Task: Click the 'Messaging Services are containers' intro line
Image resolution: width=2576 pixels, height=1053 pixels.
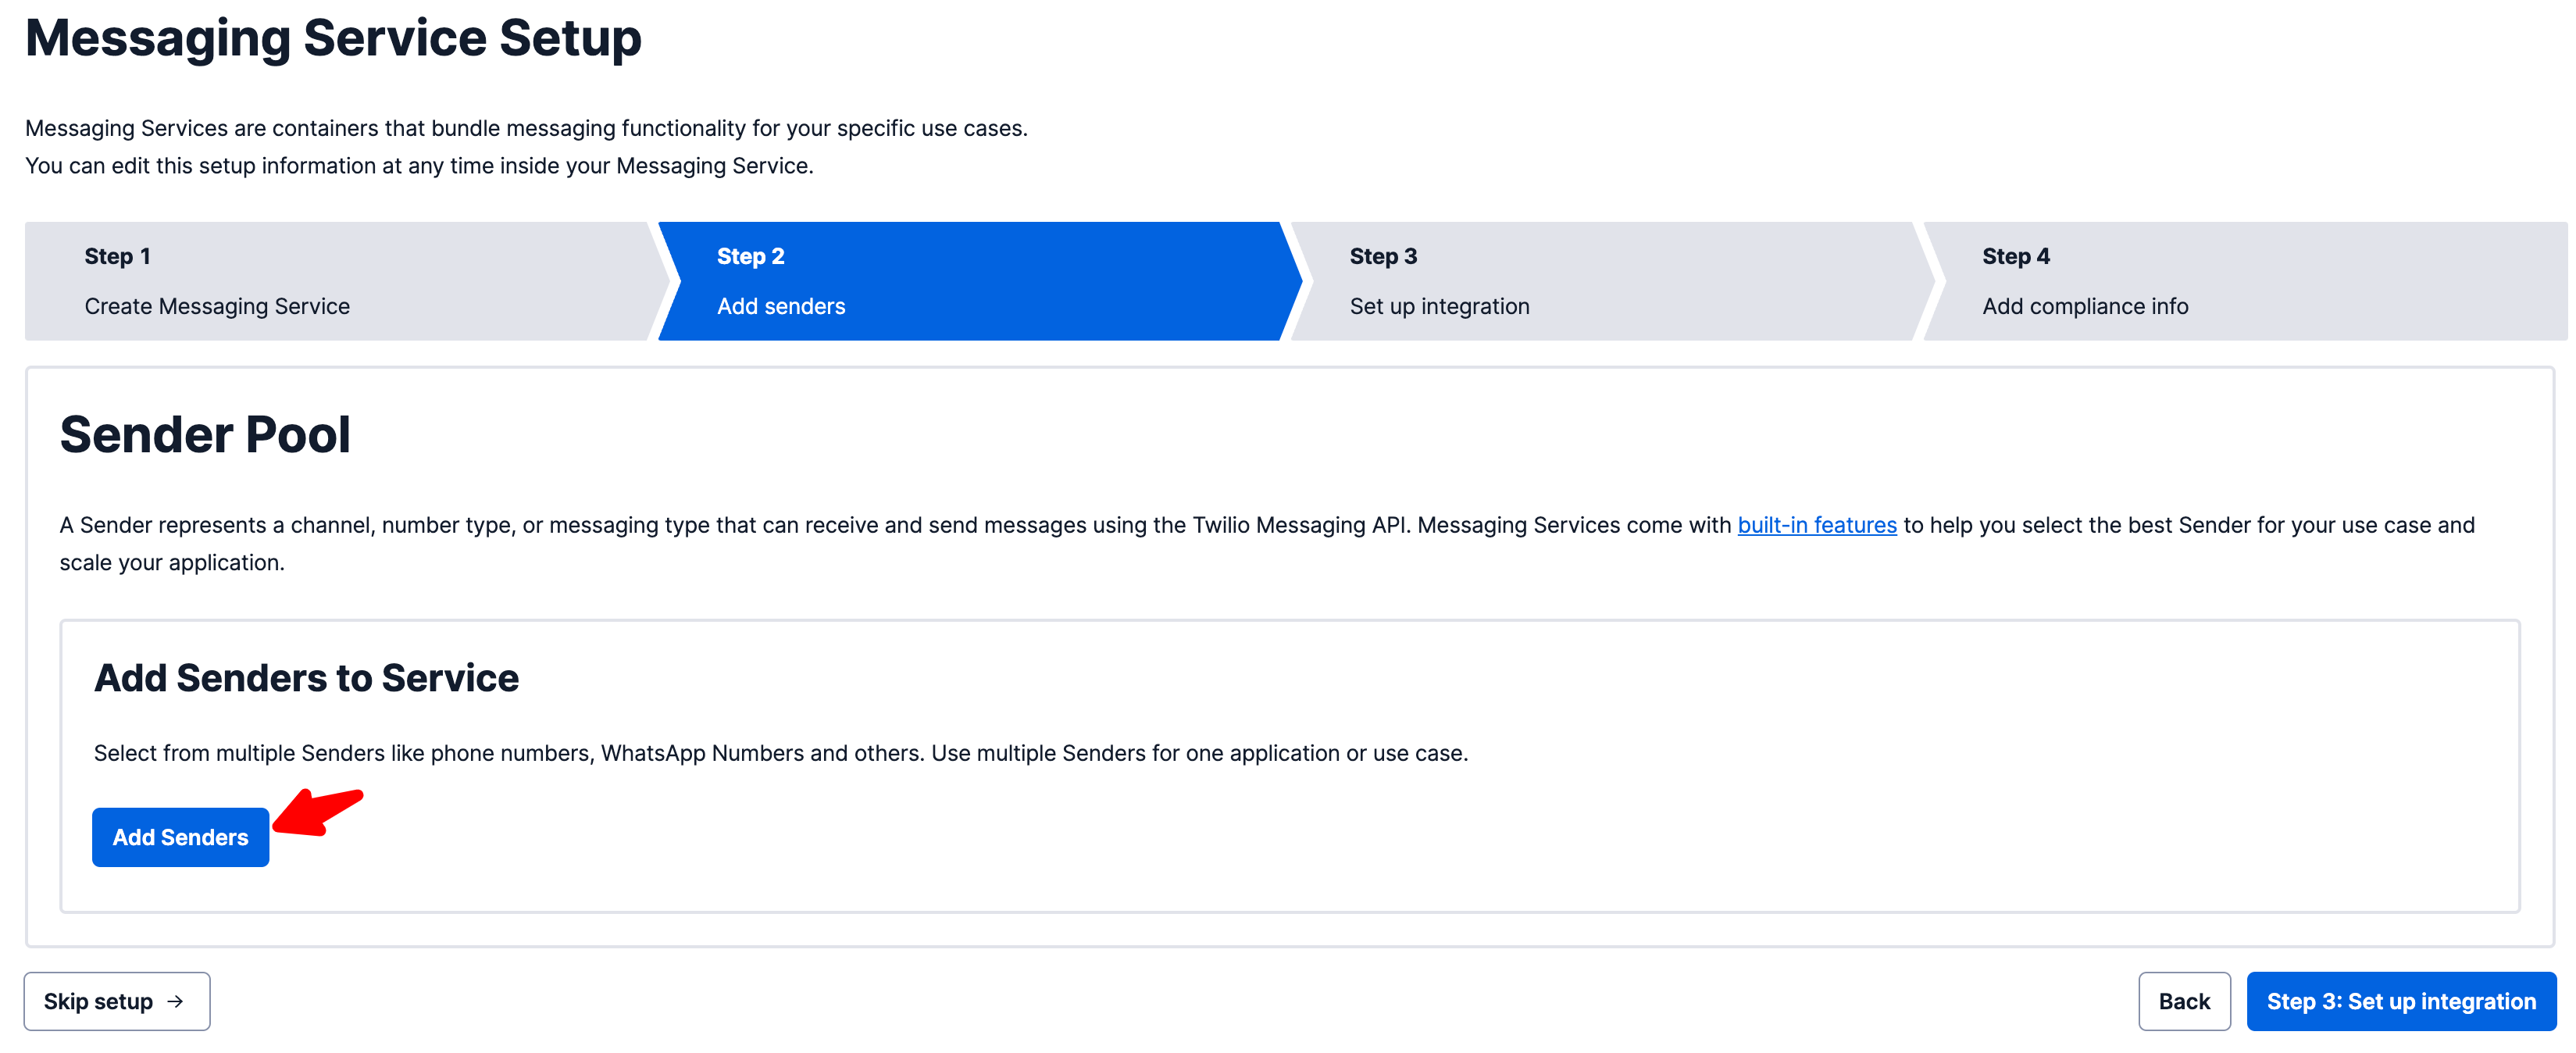Action: pyautogui.click(x=526, y=128)
